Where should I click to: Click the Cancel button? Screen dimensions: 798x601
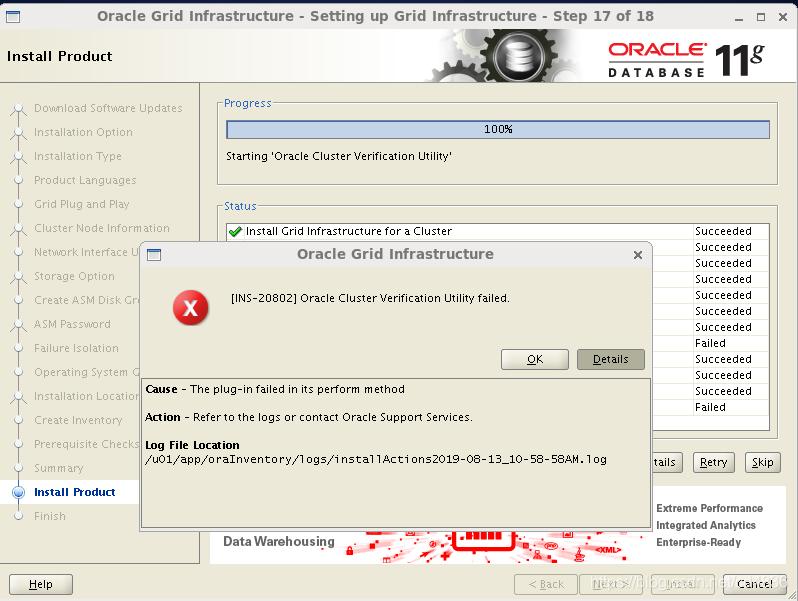point(755,584)
